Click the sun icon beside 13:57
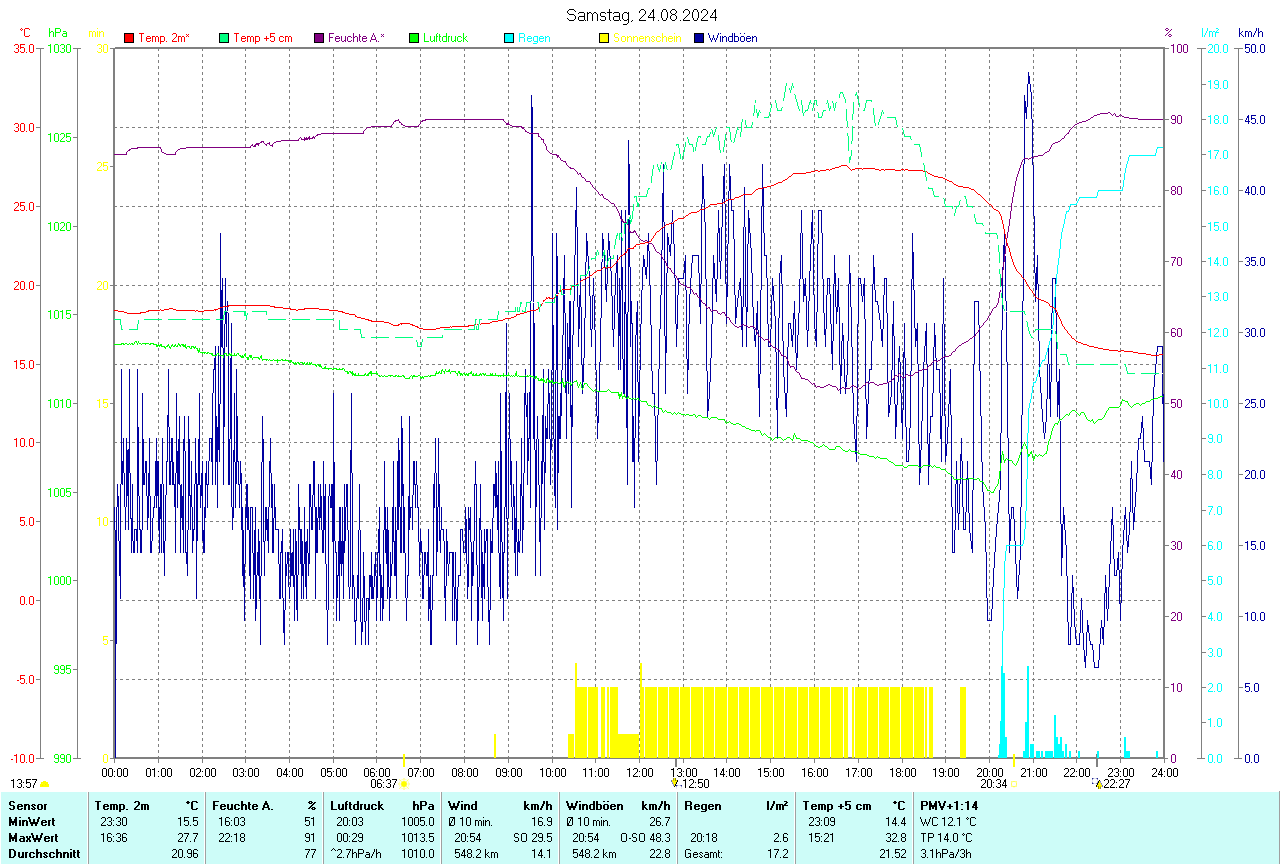1280x864 pixels. [x=44, y=785]
